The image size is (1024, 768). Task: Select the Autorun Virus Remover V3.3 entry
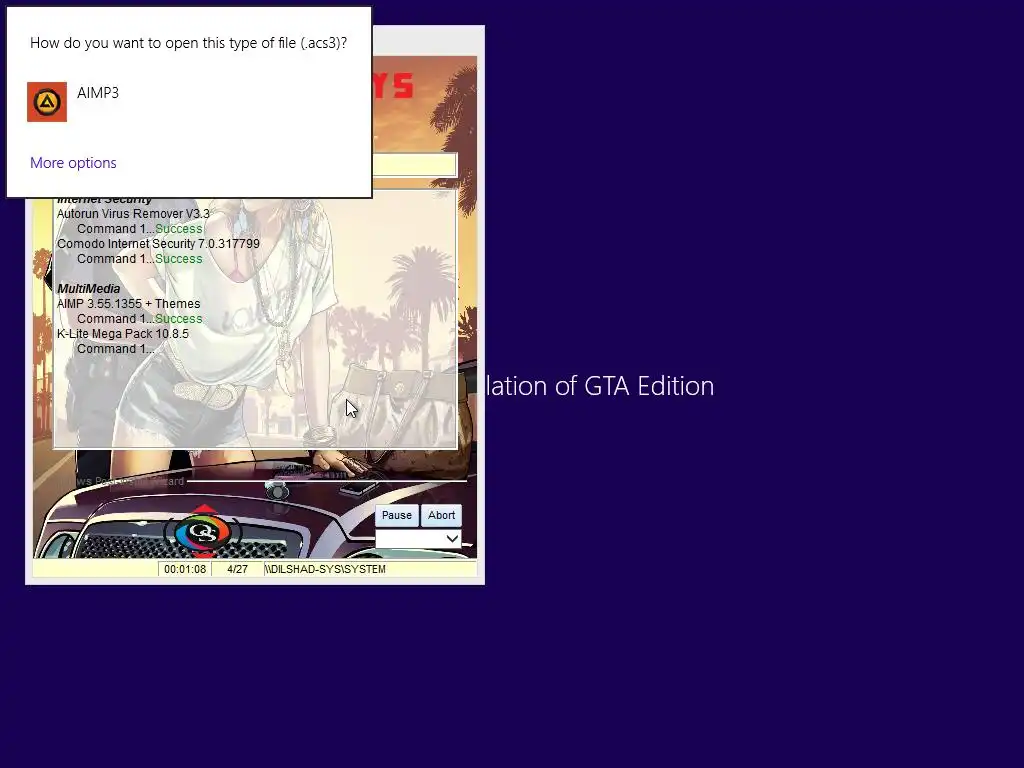click(x=133, y=214)
